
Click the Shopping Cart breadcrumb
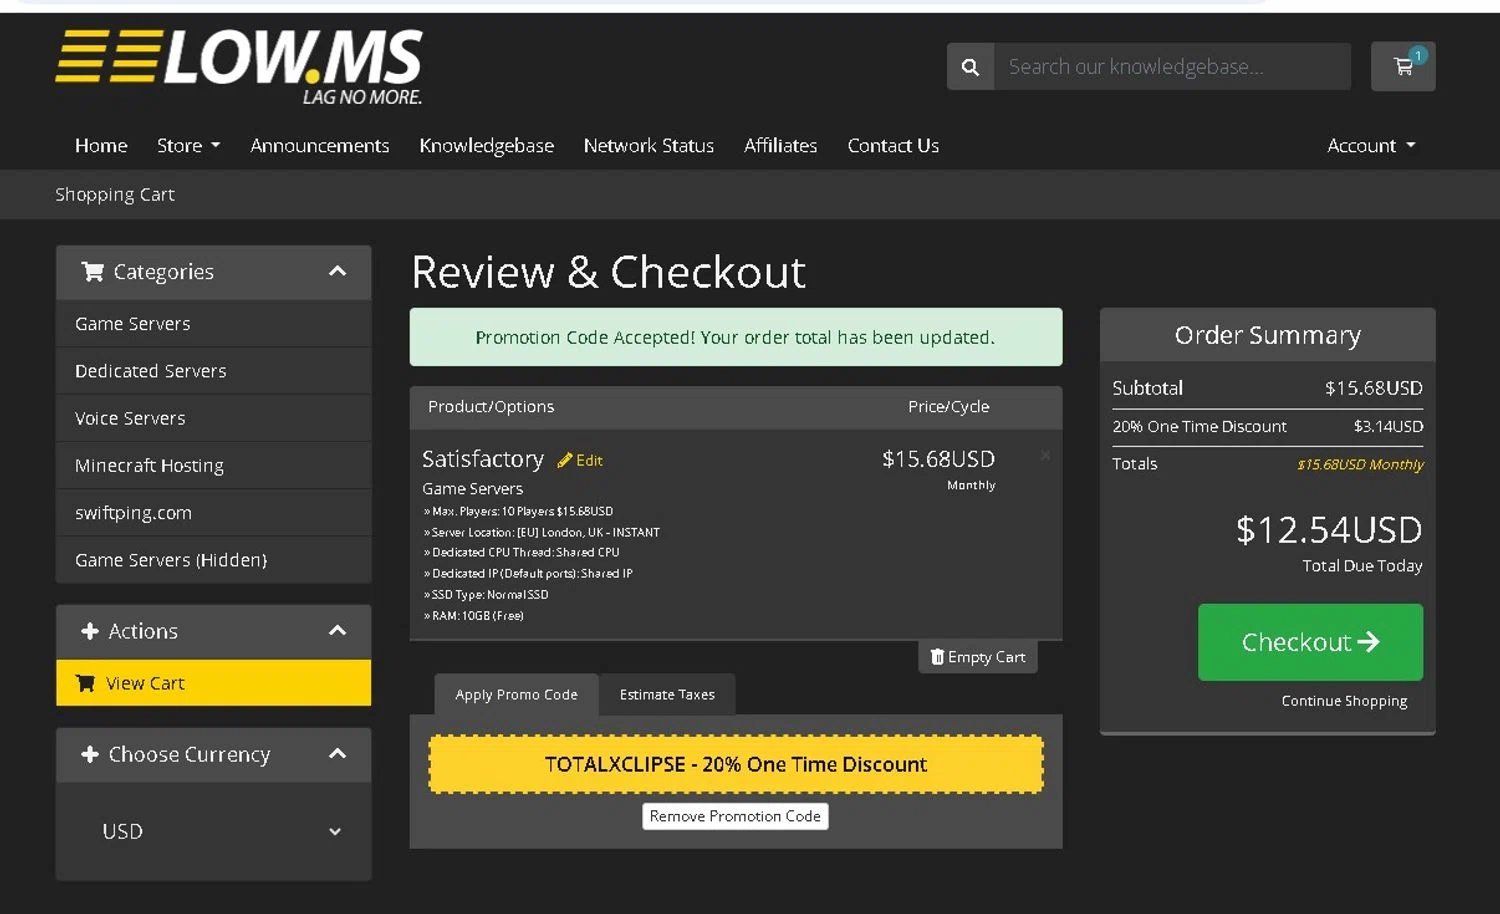point(115,194)
